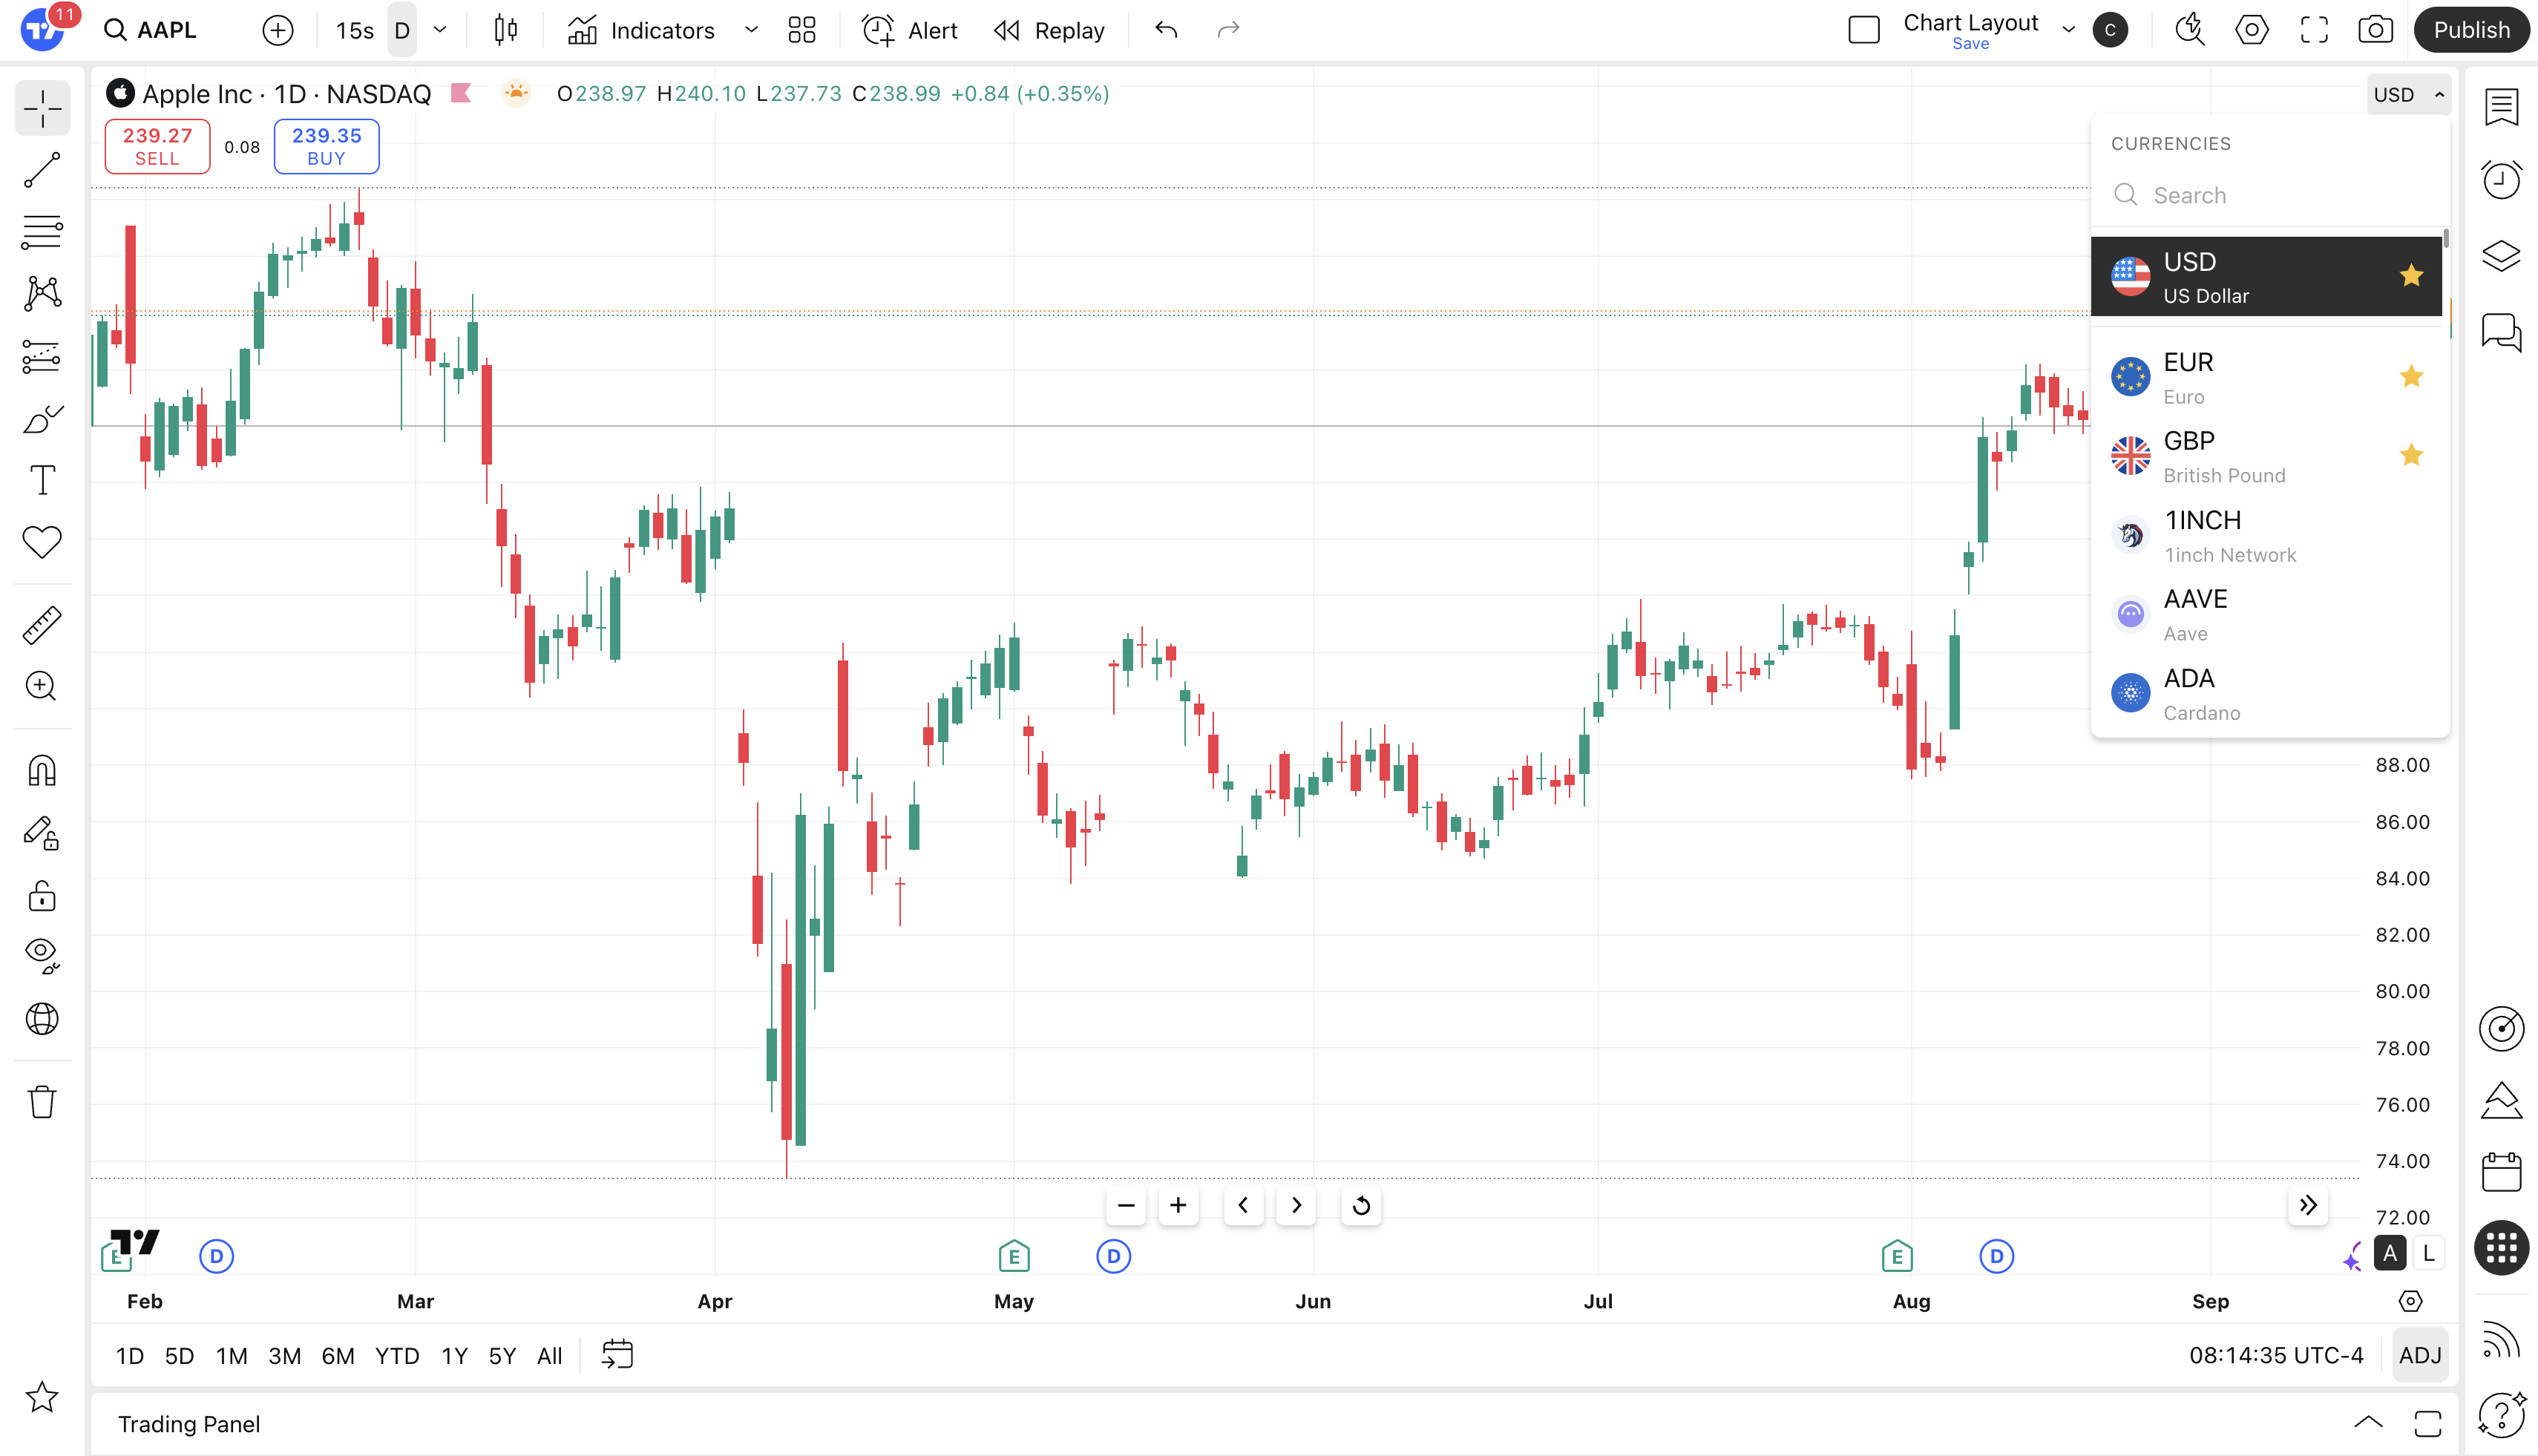
Task: Toggle the ADJ adjustment button
Action: pyautogui.click(x=2420, y=1355)
